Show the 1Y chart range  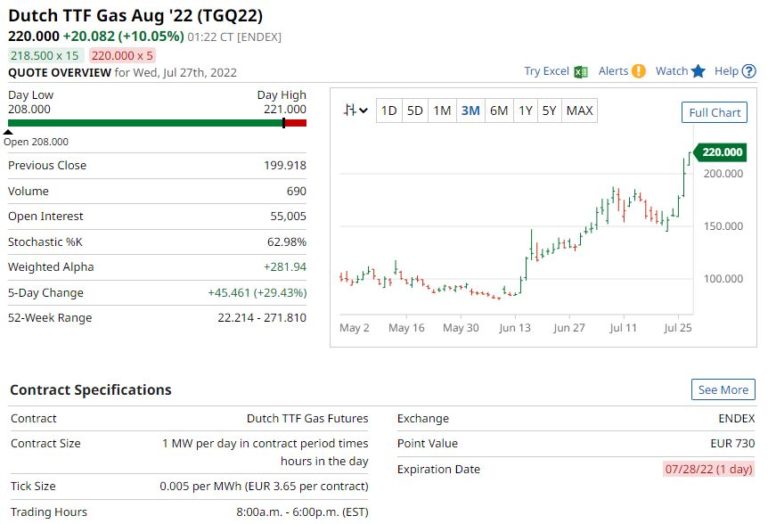click(525, 111)
